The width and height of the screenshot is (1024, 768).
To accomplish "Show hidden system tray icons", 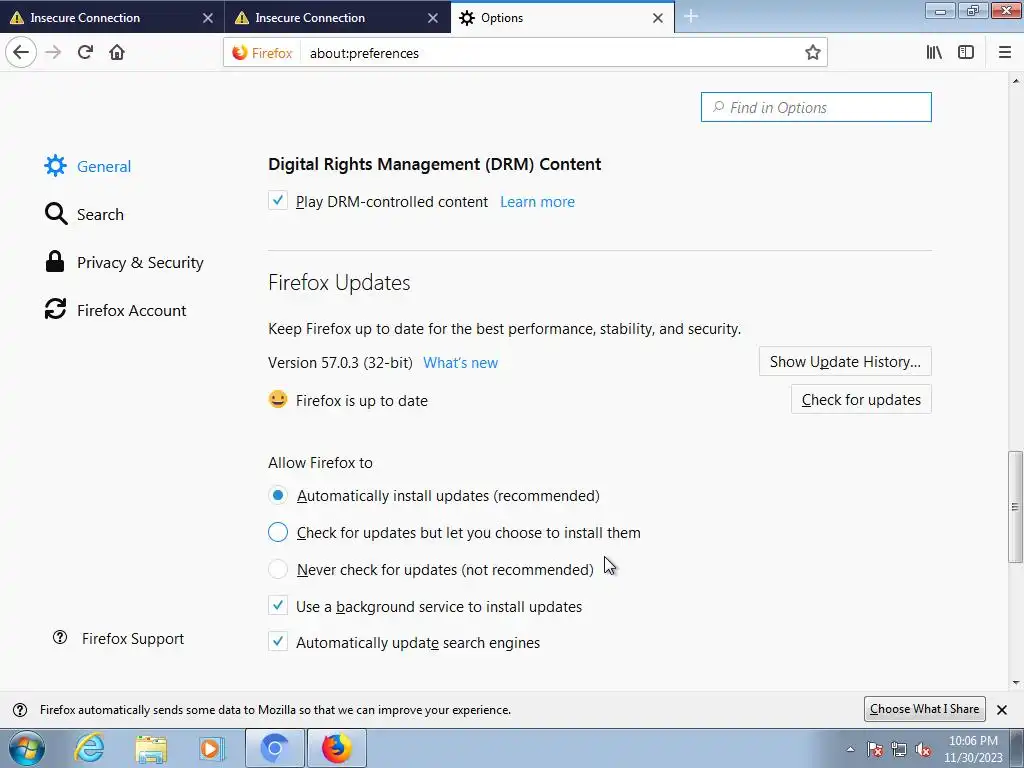I will tap(850, 750).
